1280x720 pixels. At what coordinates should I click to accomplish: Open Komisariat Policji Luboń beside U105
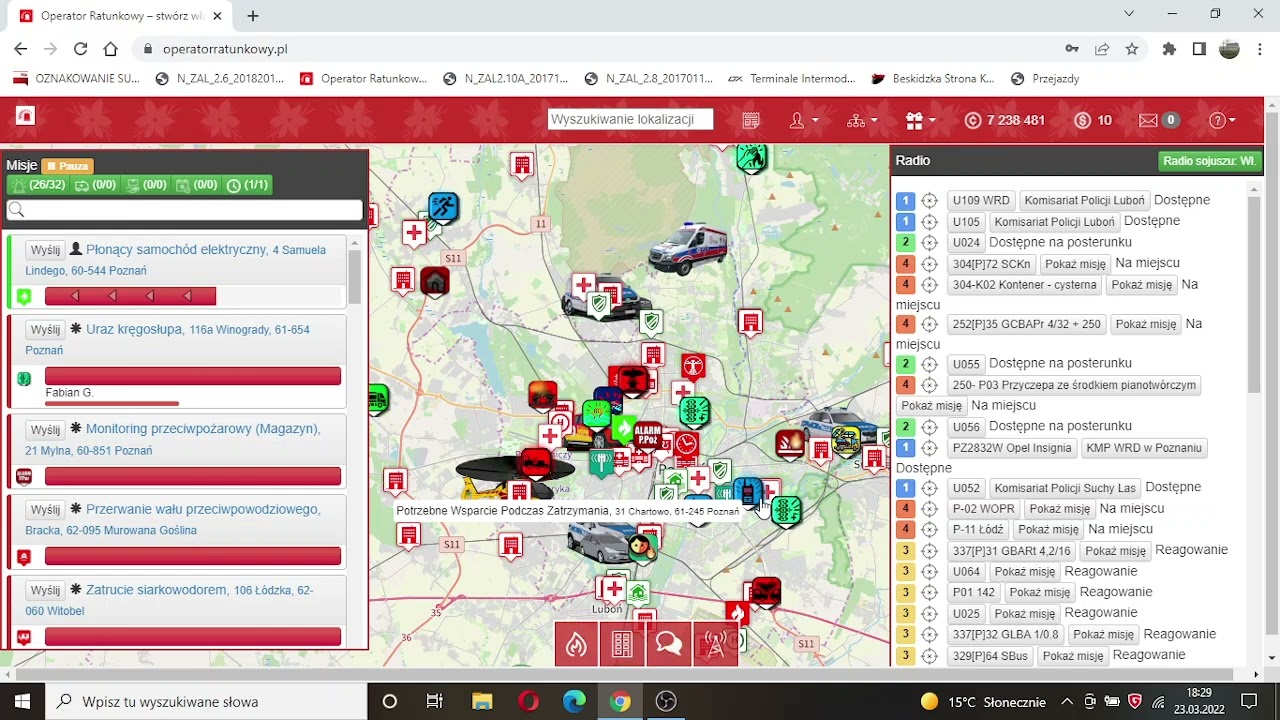click(x=1054, y=222)
